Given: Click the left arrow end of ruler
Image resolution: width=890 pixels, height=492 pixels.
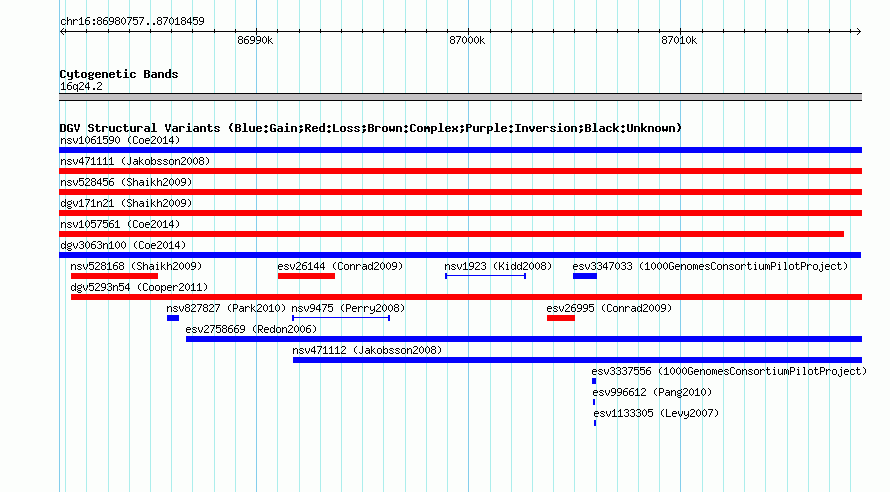Looking at the screenshot, I should point(63,31).
